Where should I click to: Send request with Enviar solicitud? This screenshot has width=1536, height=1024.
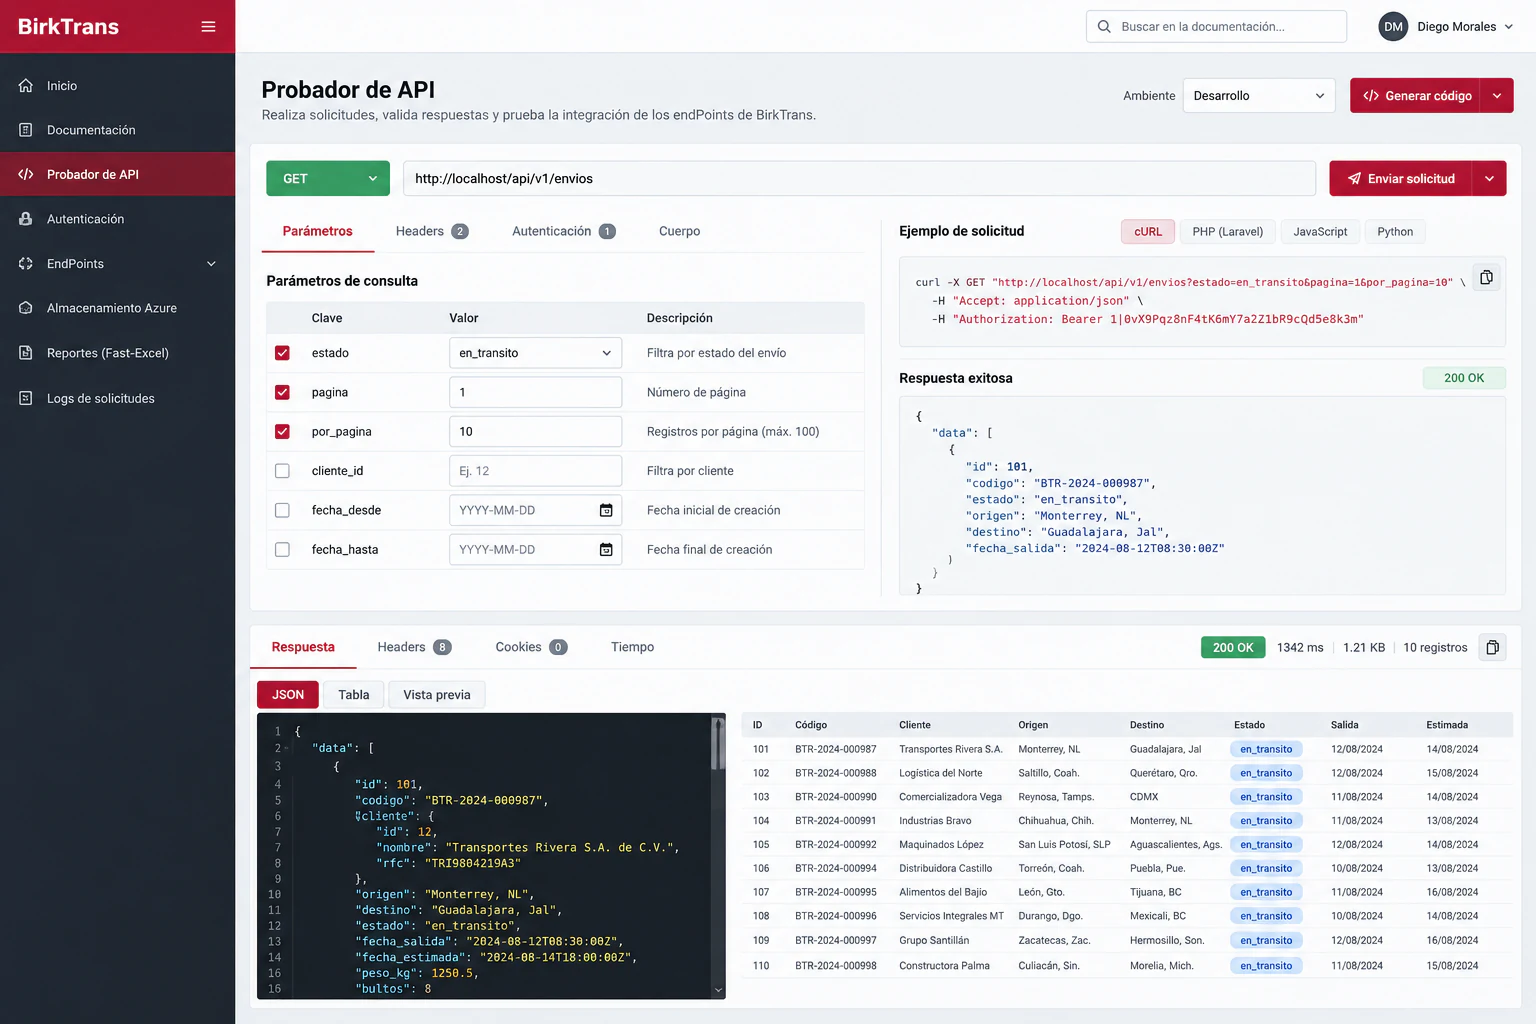pyautogui.click(x=1400, y=179)
